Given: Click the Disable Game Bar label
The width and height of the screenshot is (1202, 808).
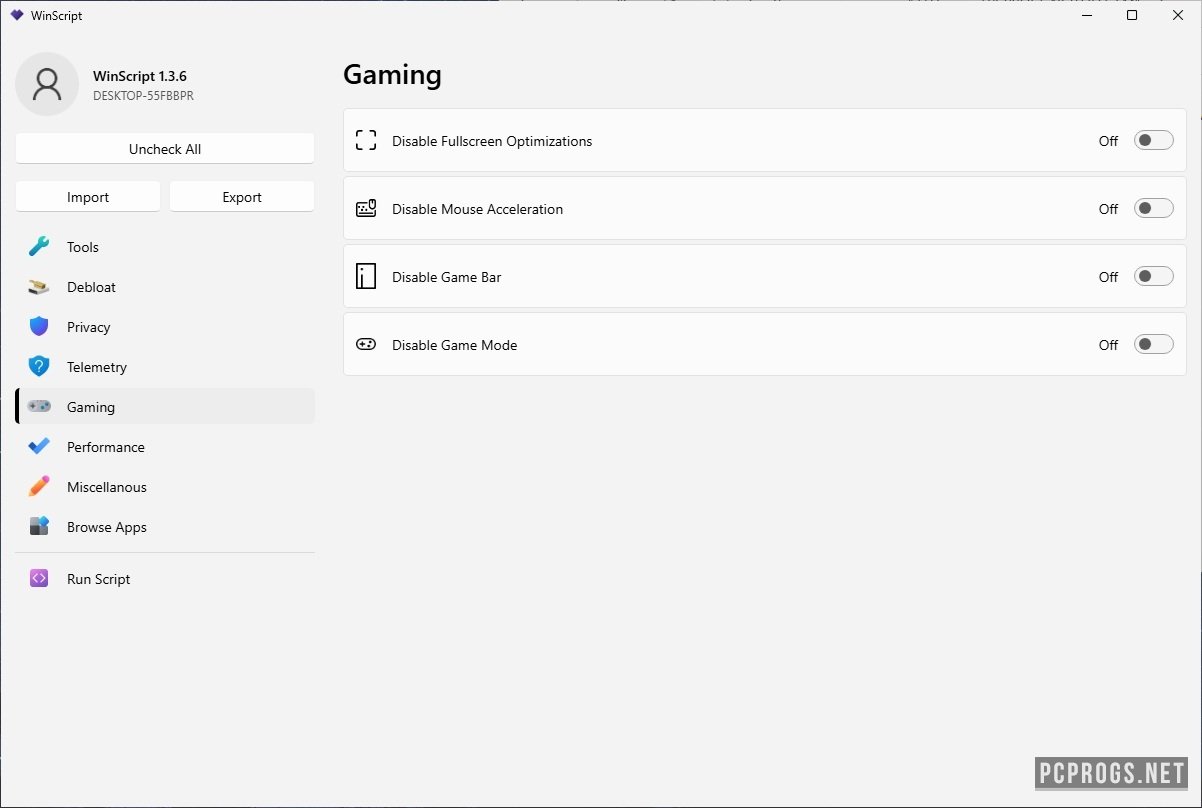Looking at the screenshot, I should point(447,277).
